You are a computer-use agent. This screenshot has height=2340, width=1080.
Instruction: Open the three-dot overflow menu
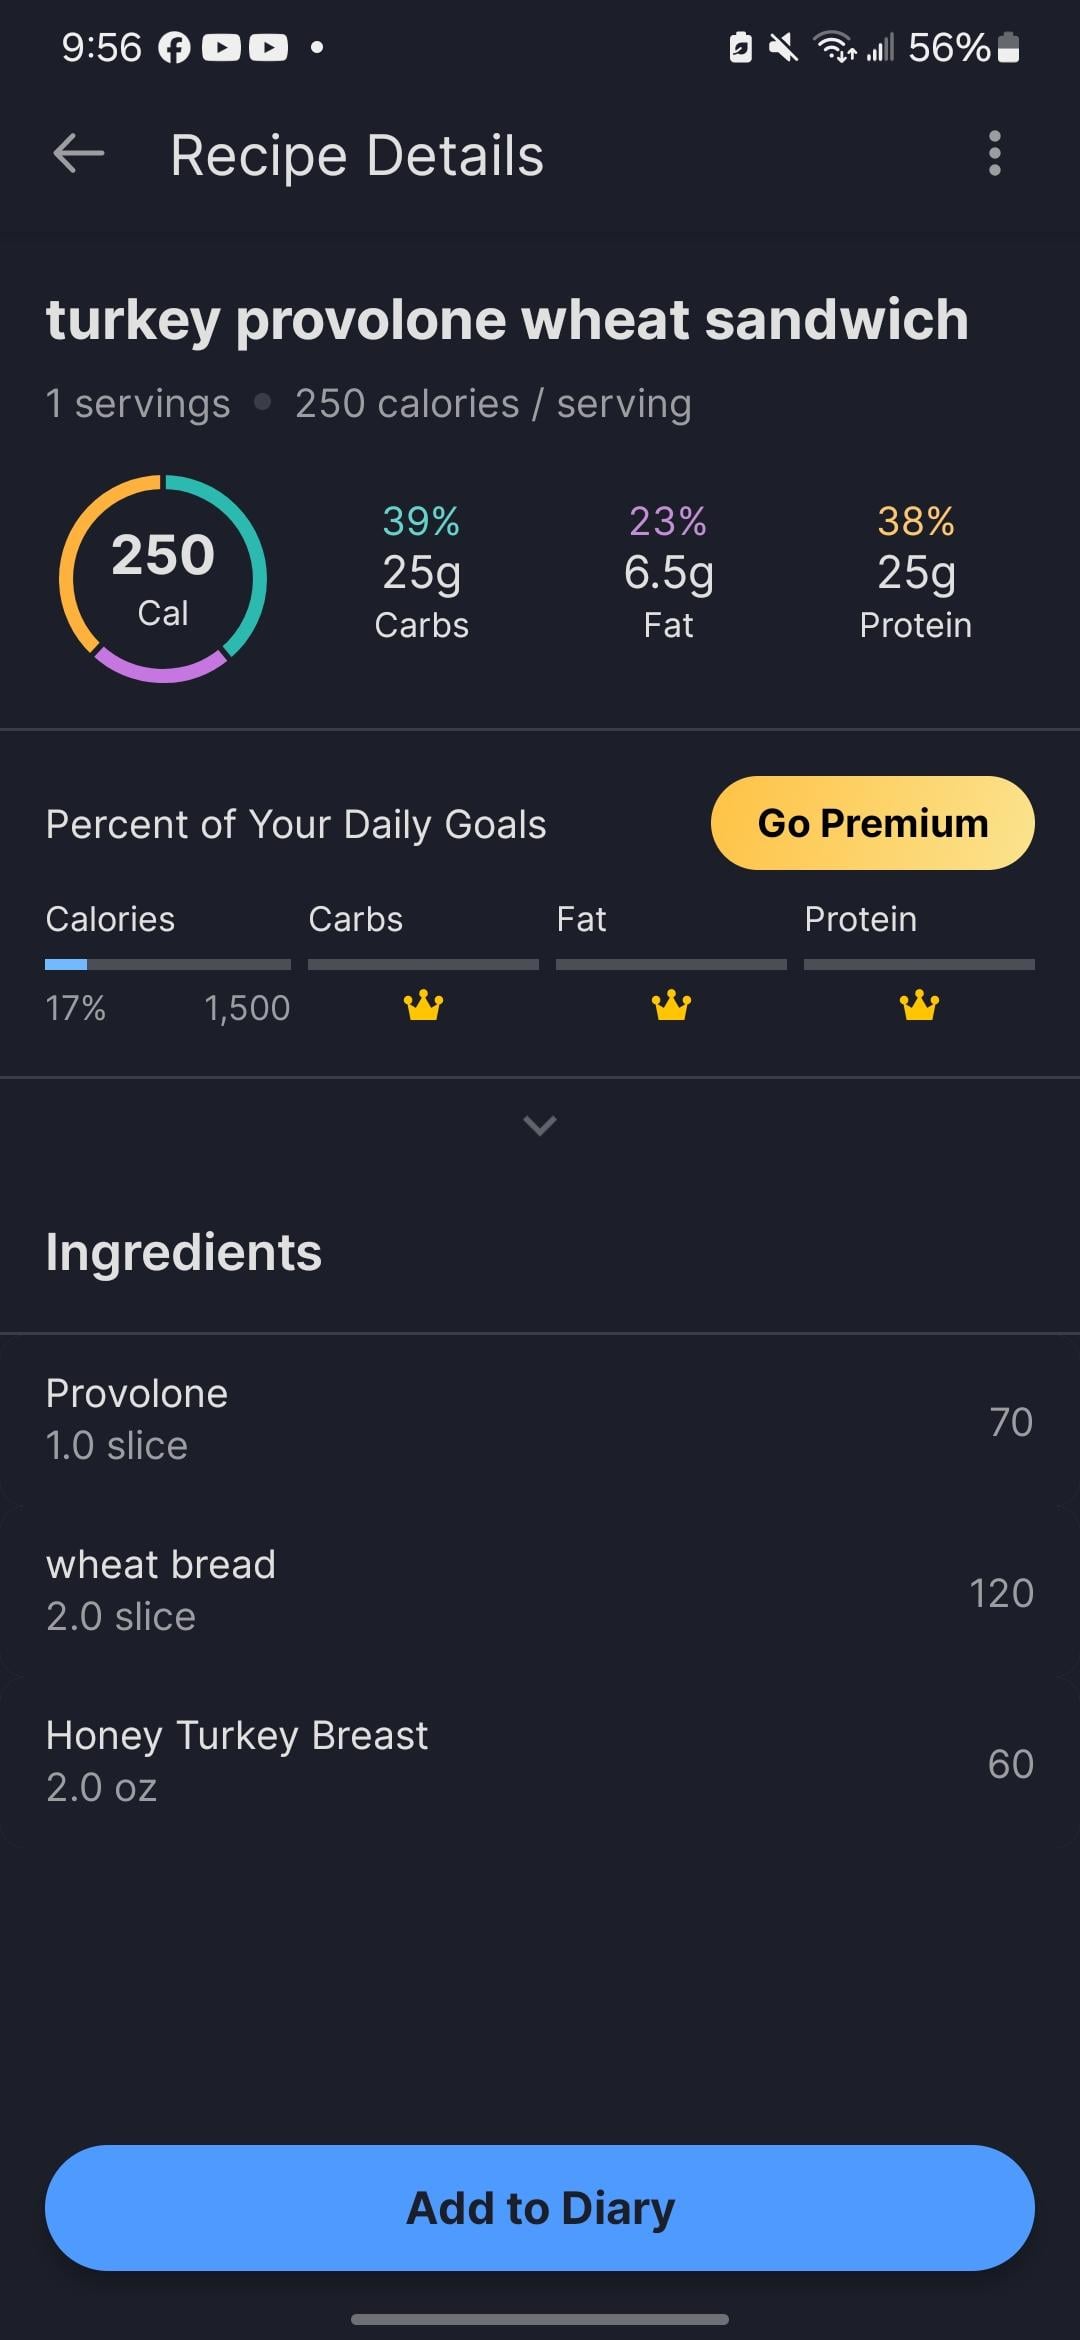(994, 154)
